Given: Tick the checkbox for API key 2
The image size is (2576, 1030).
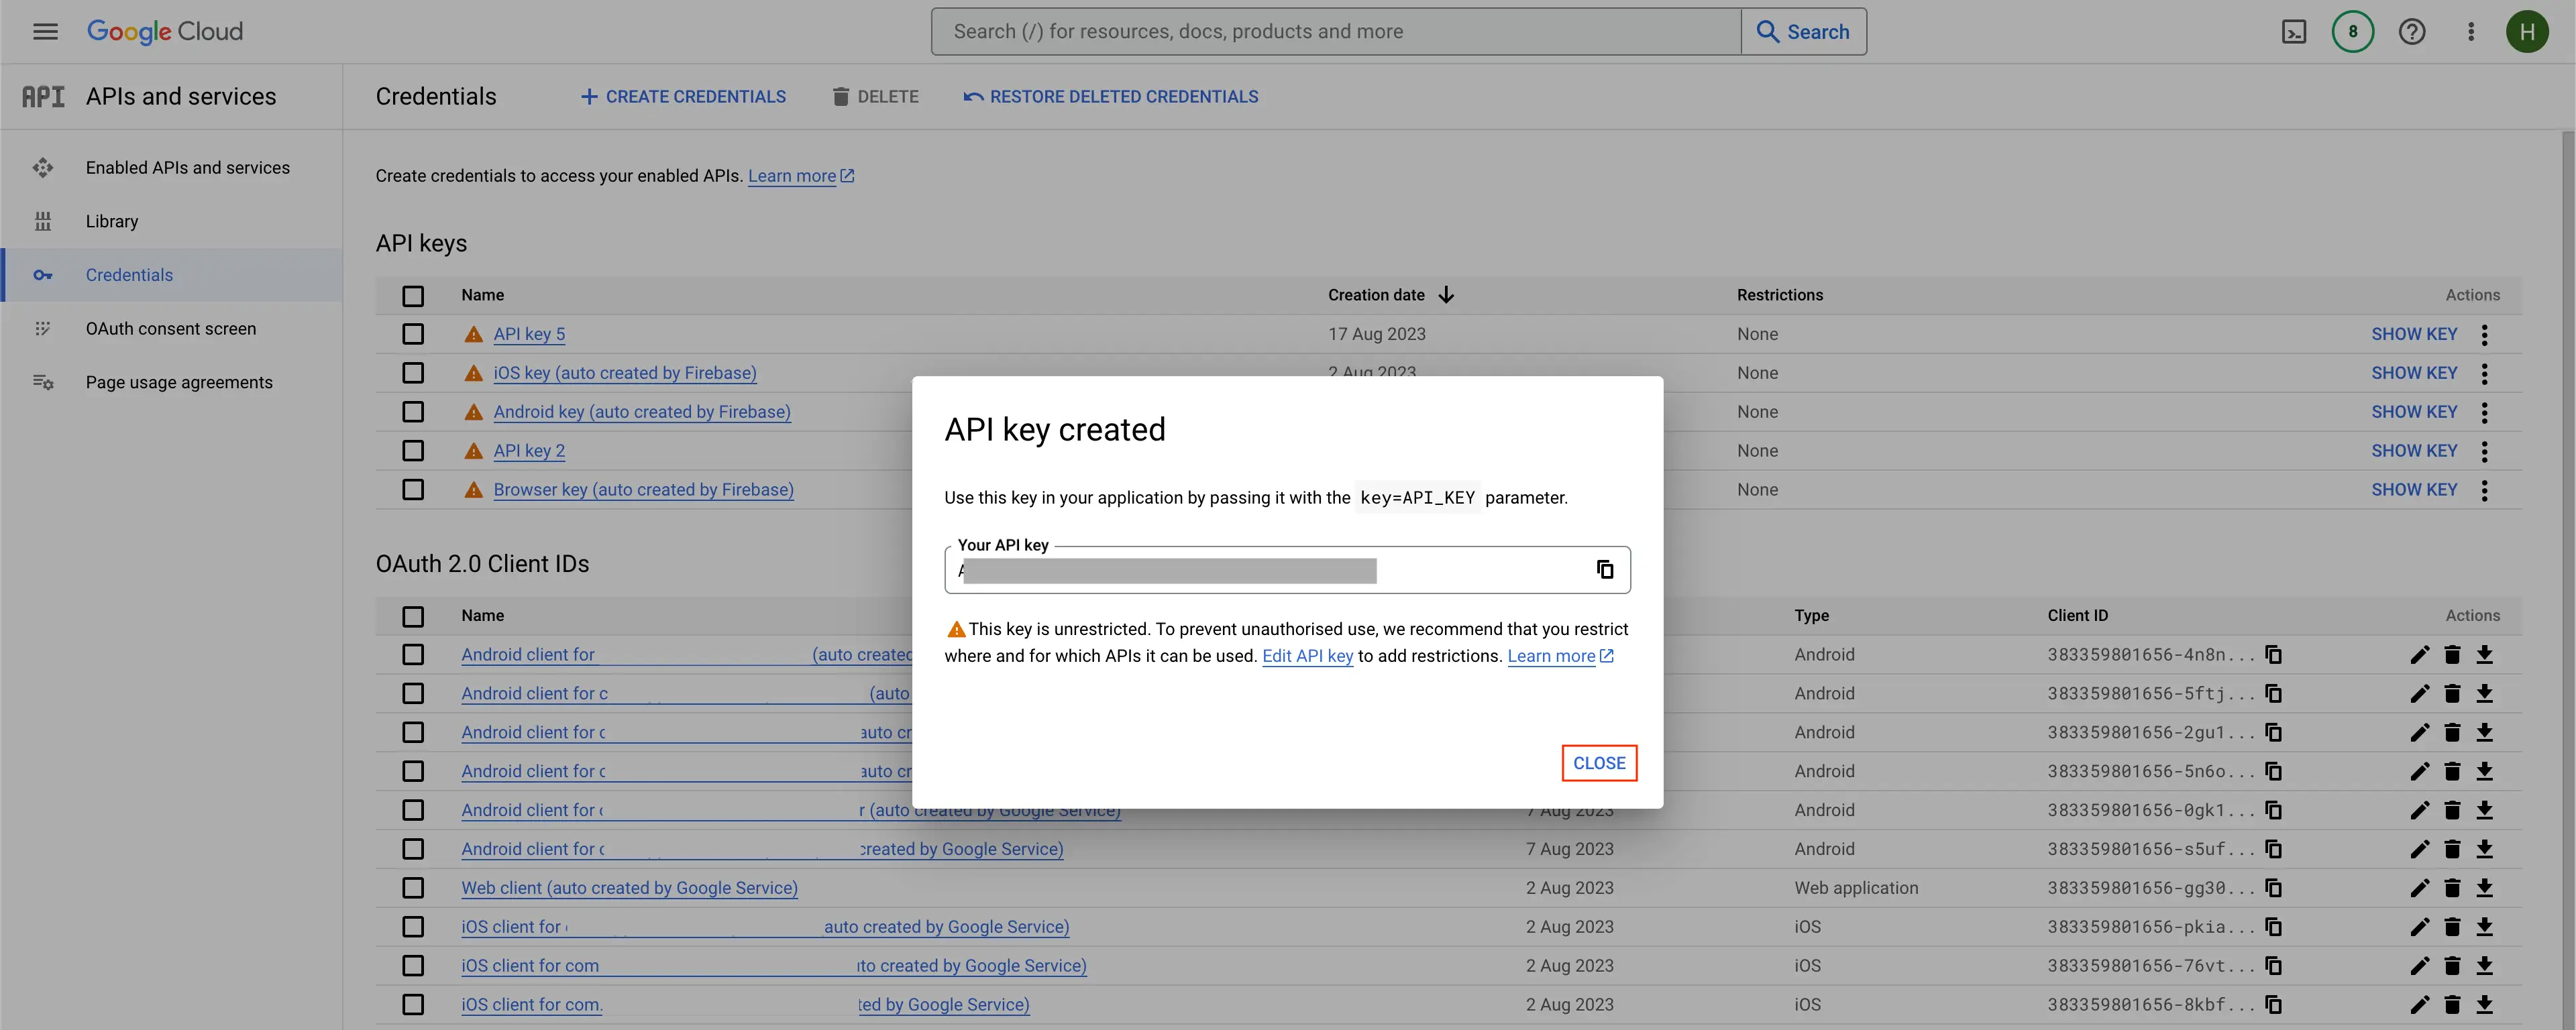Looking at the screenshot, I should (413, 451).
